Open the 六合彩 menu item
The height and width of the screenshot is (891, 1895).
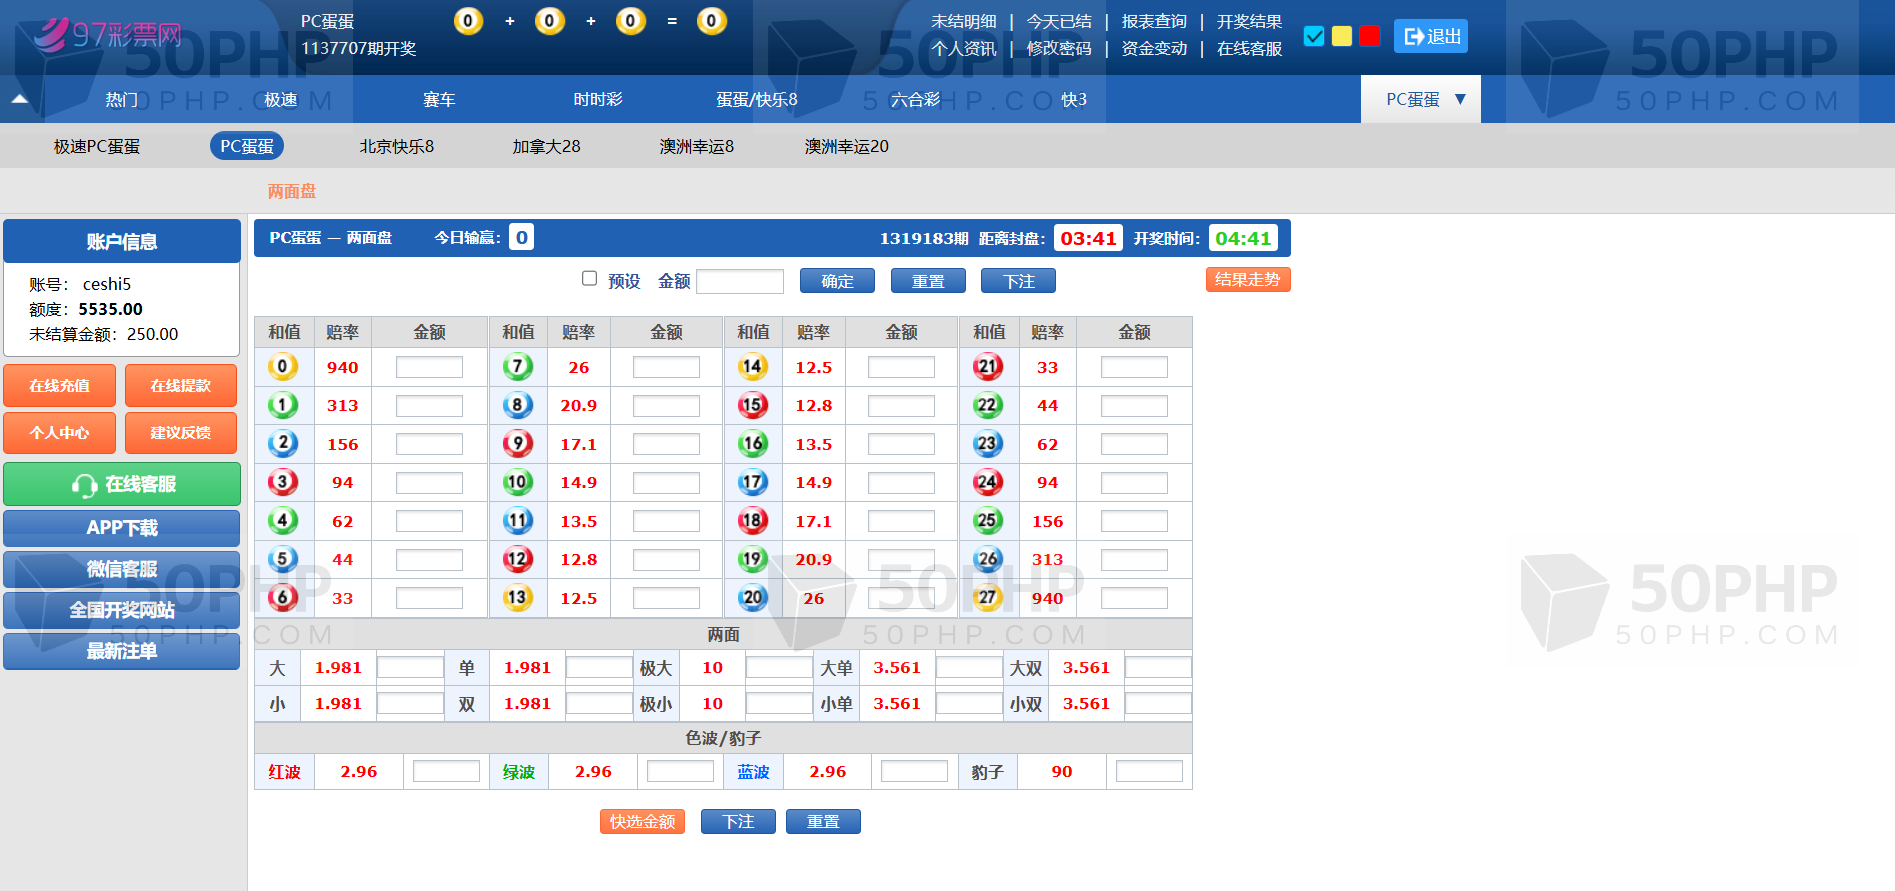915,99
